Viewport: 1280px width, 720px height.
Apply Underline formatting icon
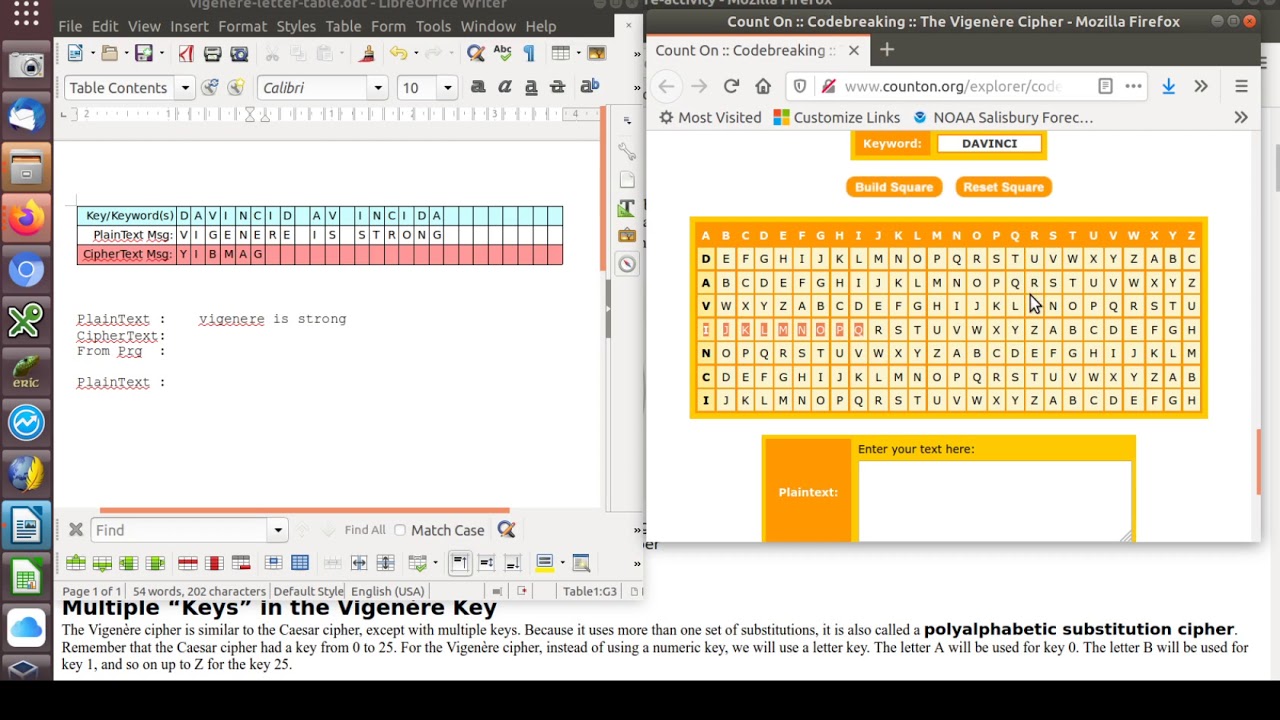tap(531, 88)
